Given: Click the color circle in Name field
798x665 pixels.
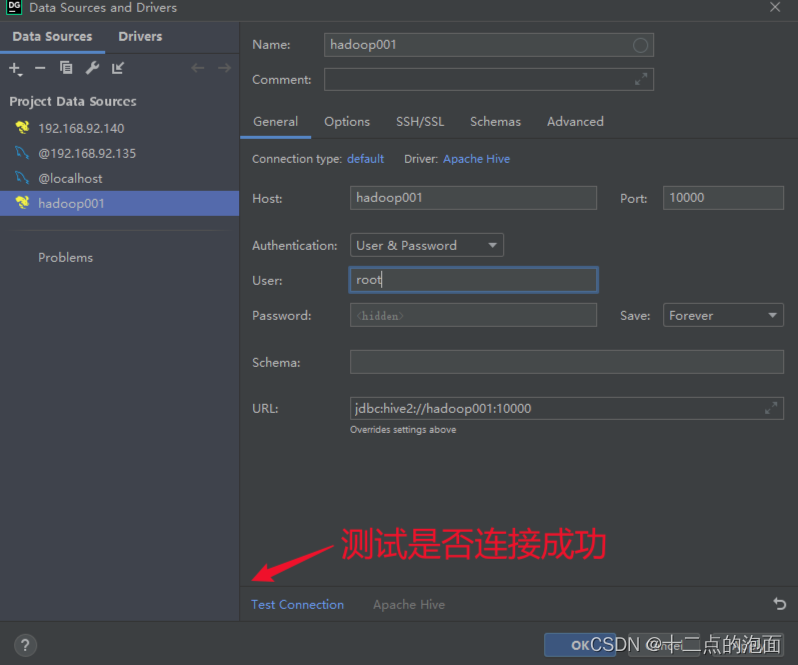Looking at the screenshot, I should tap(640, 45).
